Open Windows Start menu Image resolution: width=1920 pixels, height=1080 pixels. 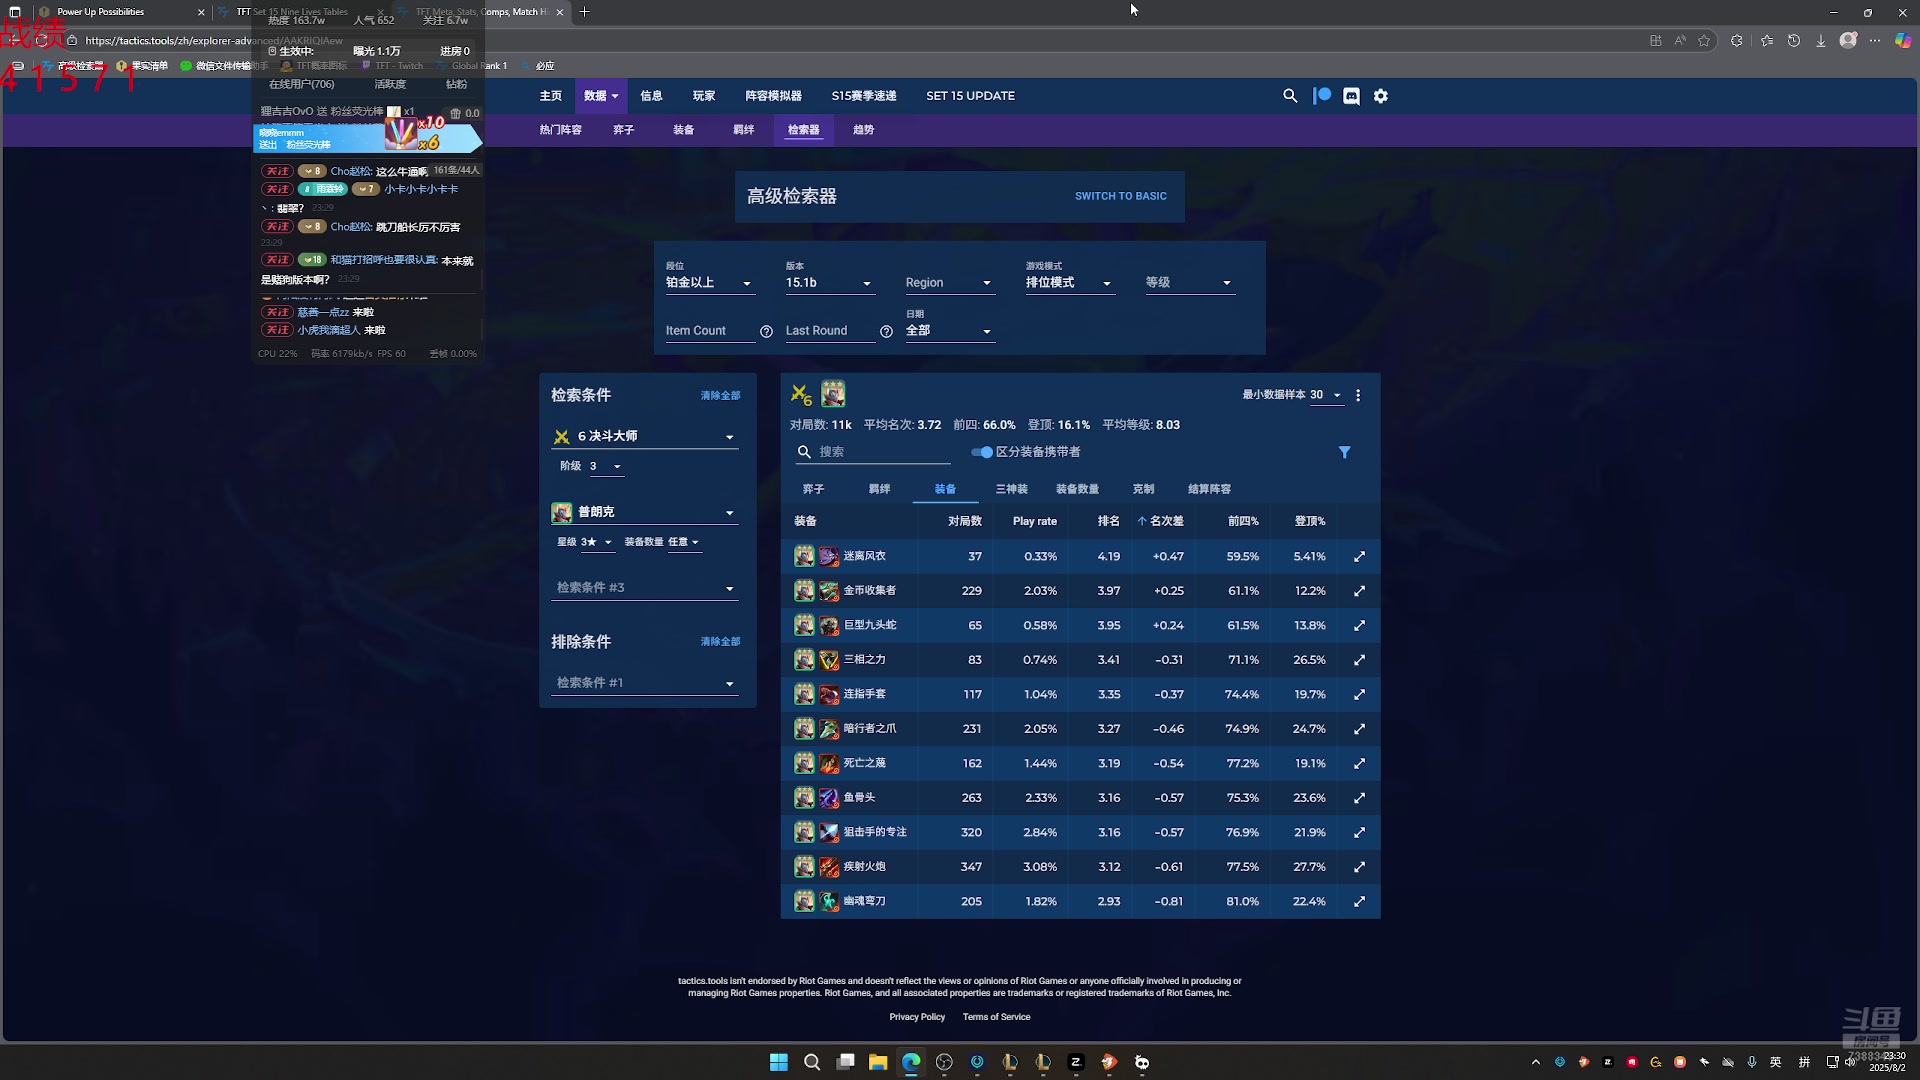(x=779, y=1062)
